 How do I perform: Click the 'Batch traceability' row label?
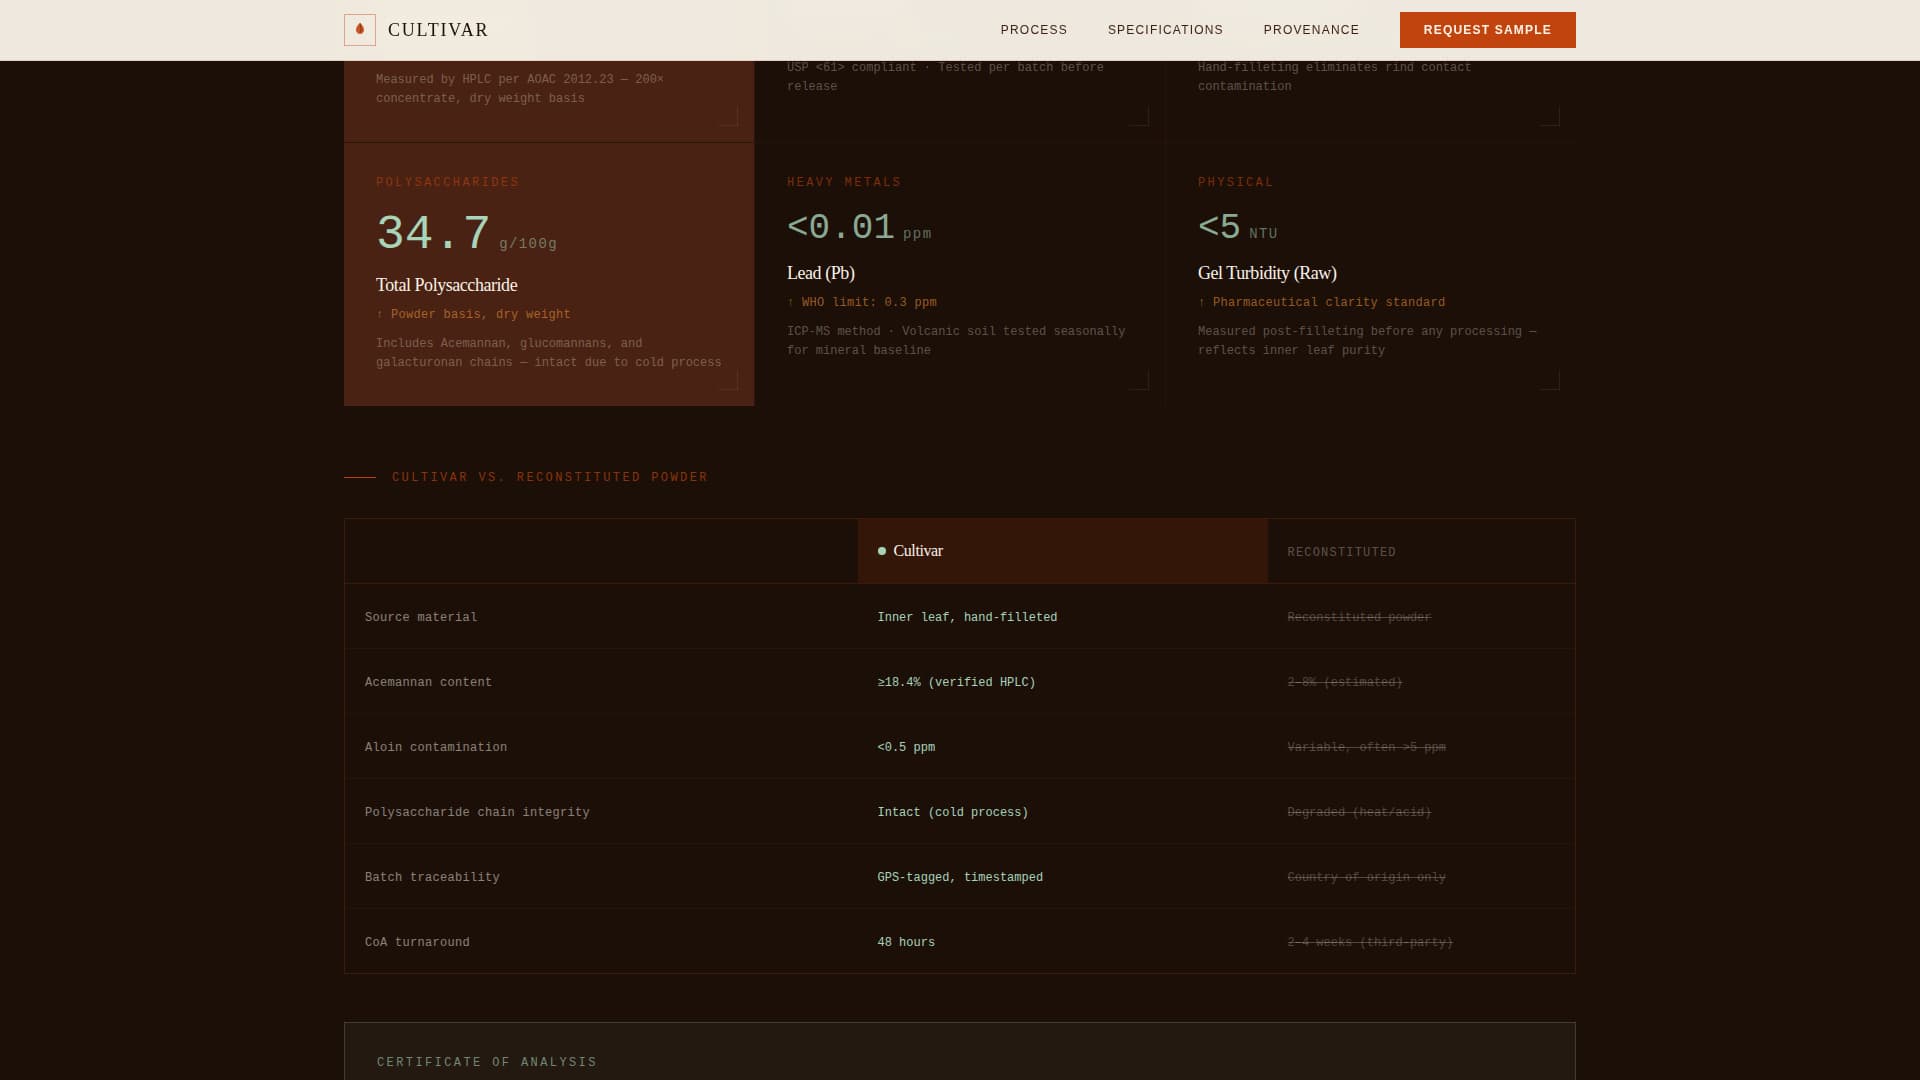click(x=432, y=877)
